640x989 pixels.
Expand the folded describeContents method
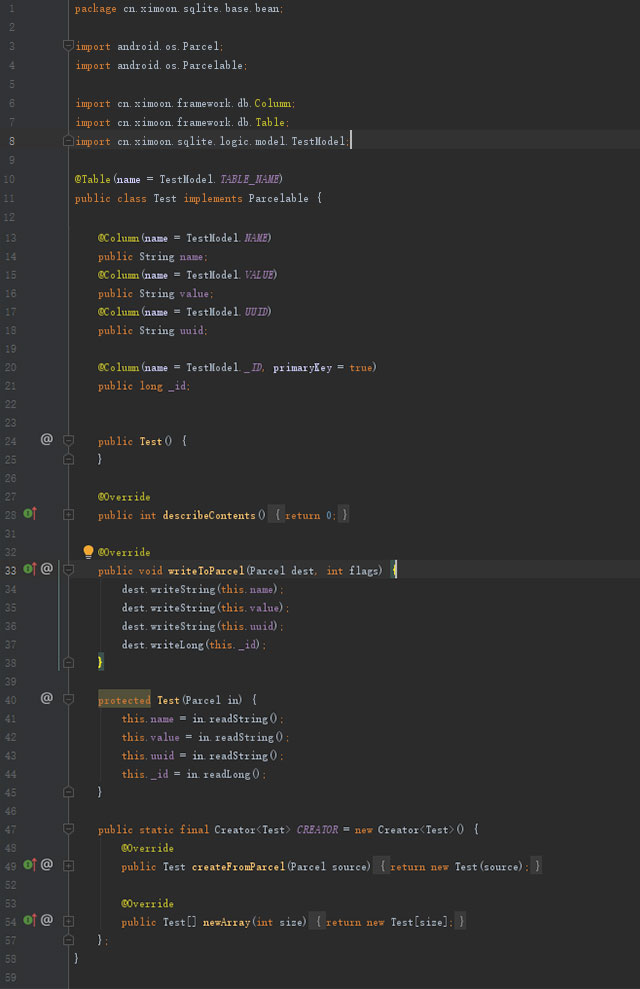click(x=69, y=515)
